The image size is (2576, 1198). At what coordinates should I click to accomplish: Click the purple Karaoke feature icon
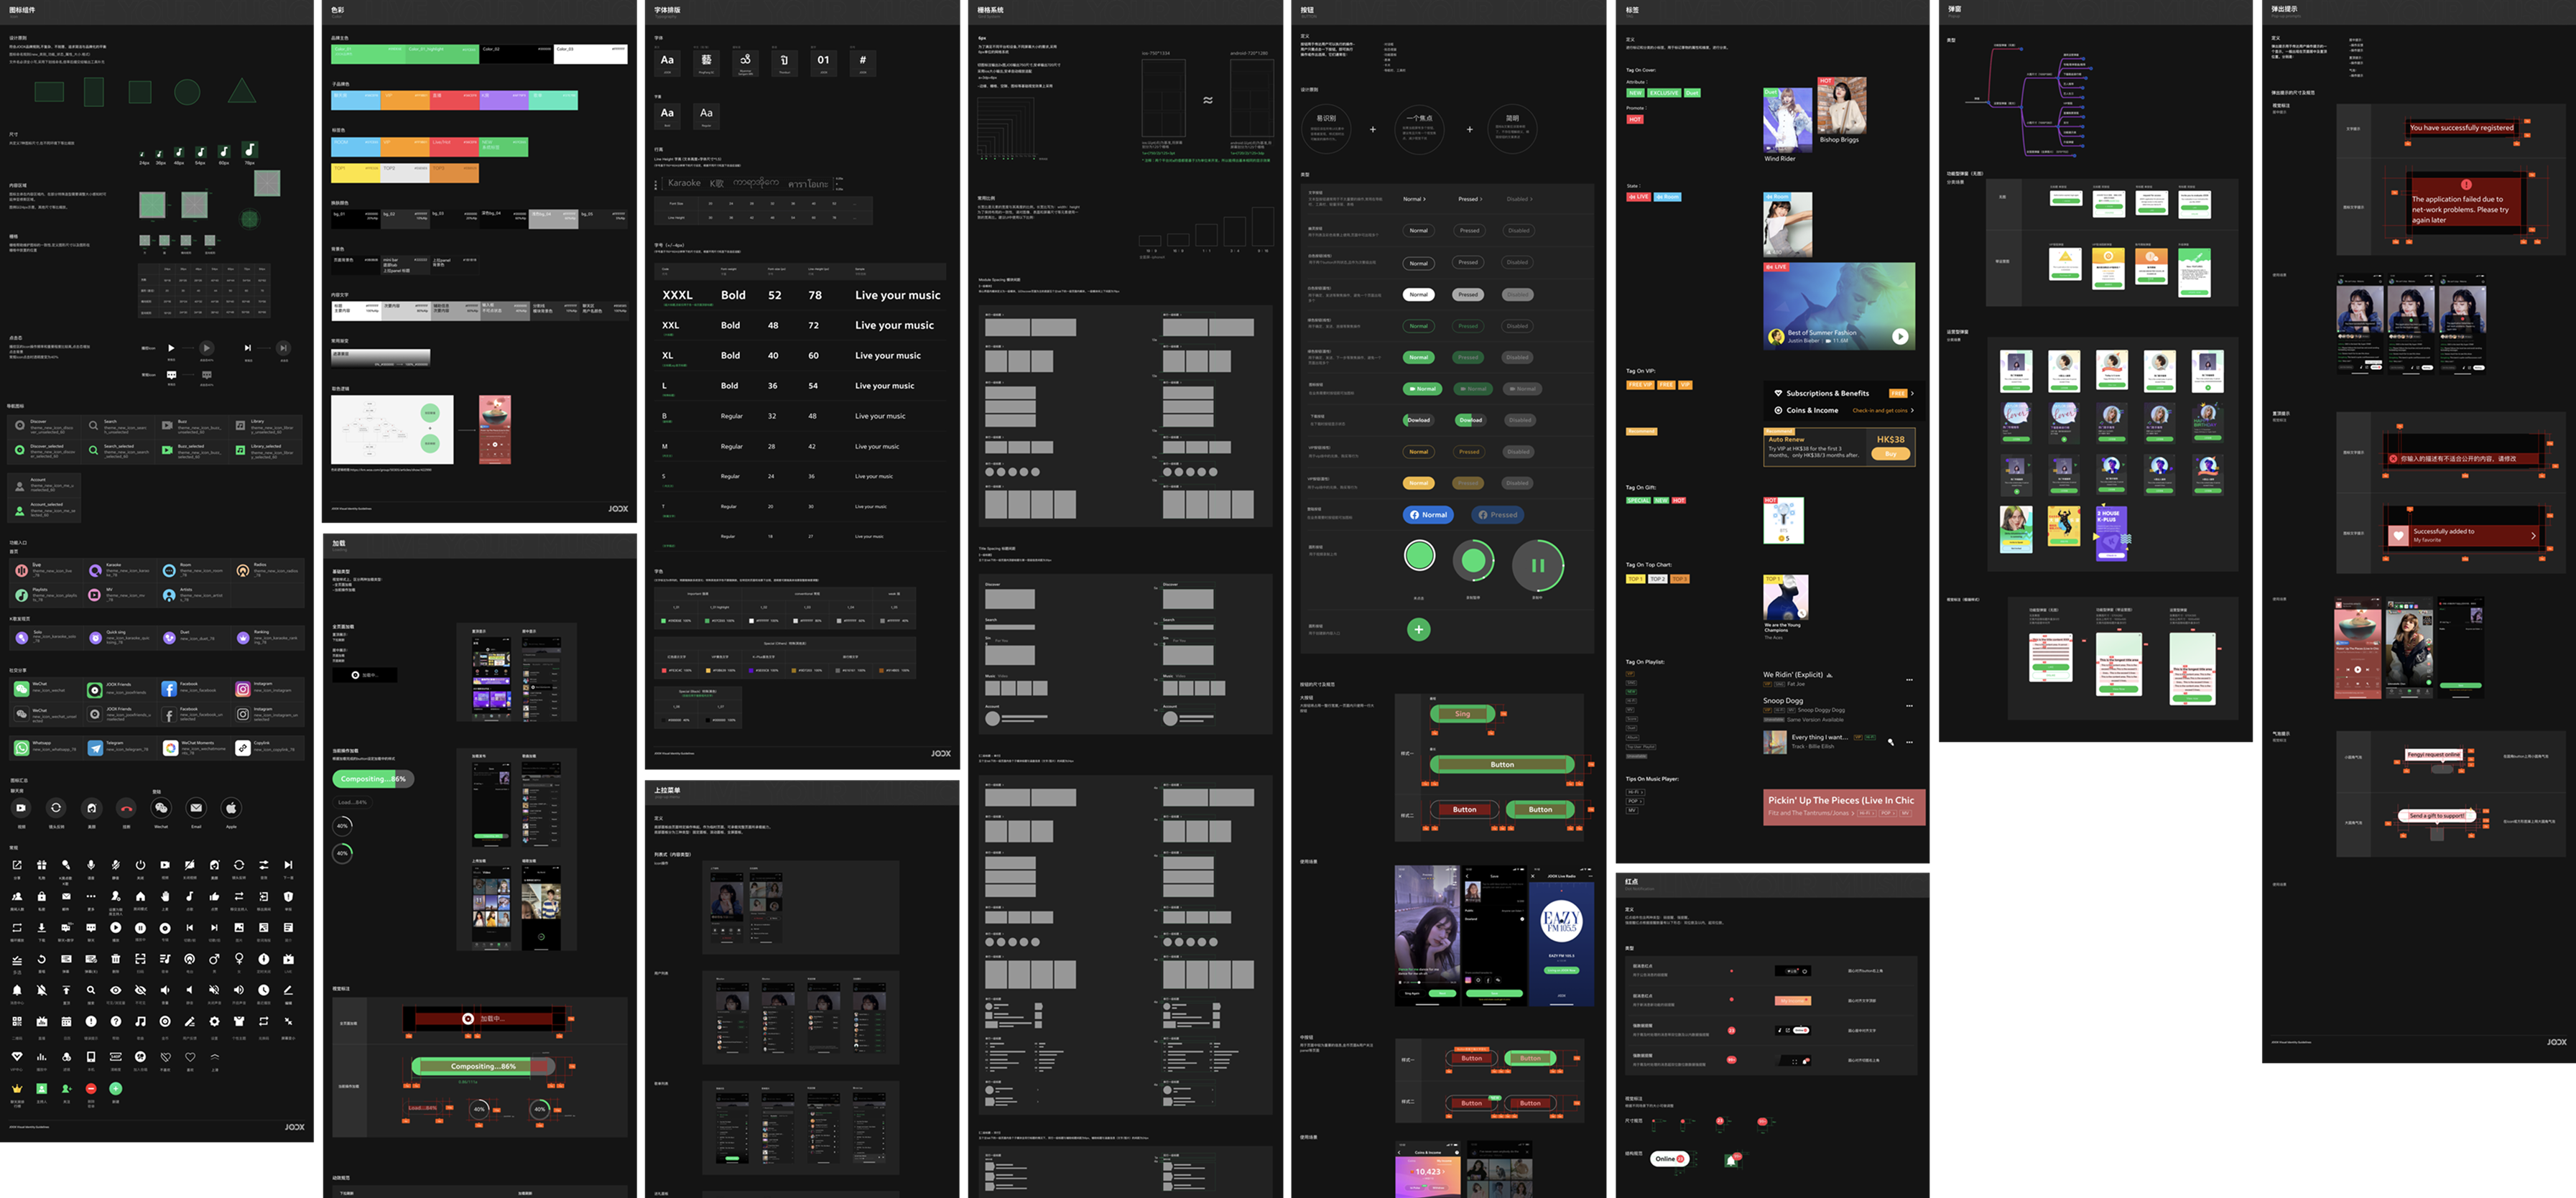click(x=95, y=570)
